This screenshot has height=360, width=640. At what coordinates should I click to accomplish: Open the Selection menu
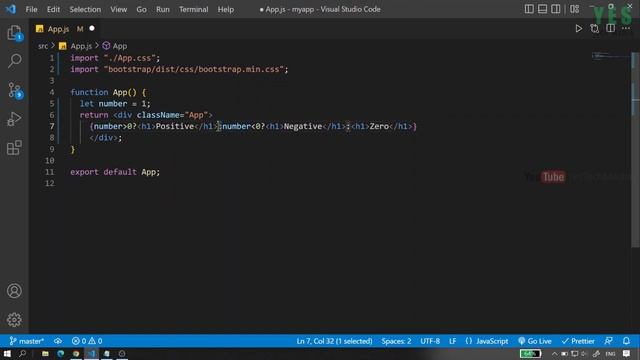pyautogui.click(x=85, y=9)
